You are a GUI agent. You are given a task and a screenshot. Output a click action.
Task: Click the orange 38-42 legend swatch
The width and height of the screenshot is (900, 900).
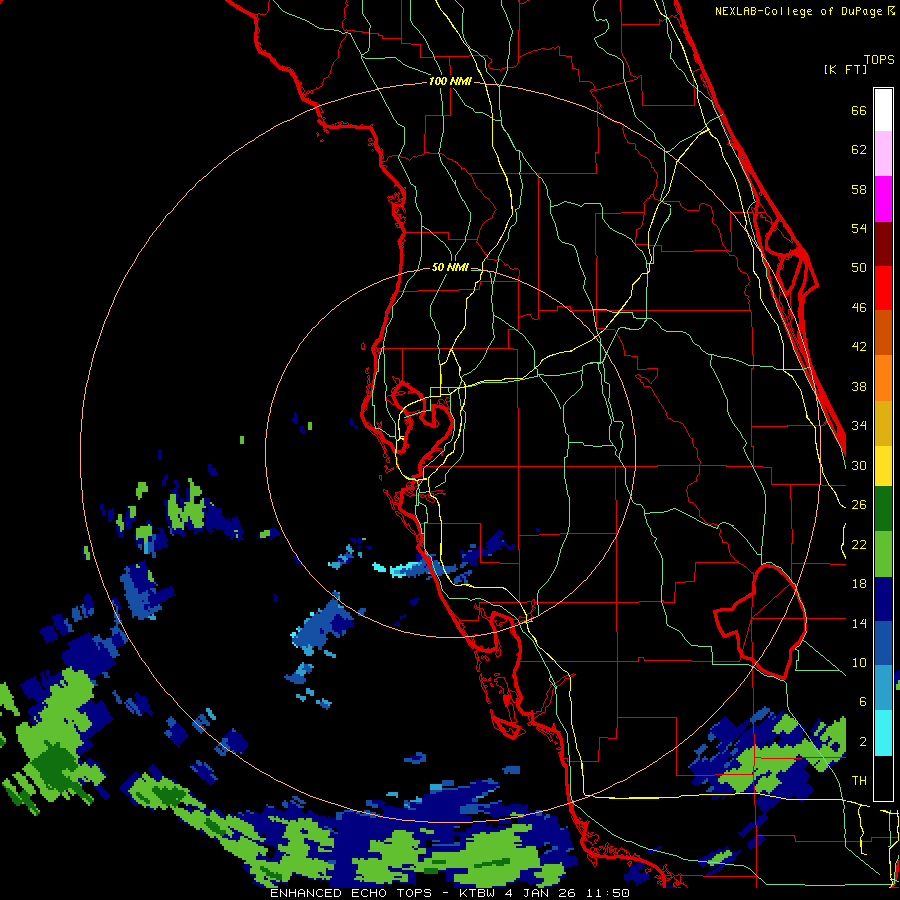point(883,378)
